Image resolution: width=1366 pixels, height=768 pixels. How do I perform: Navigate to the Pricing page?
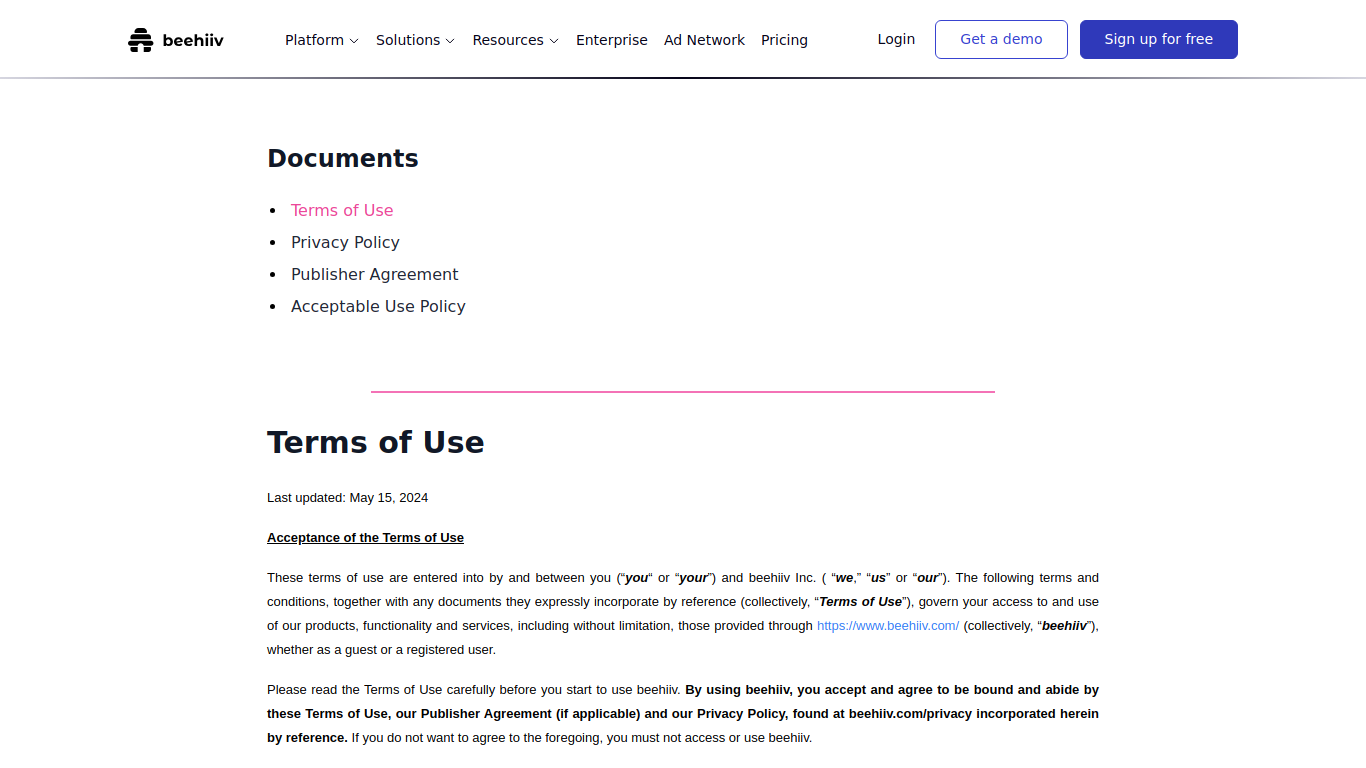pyautogui.click(x=784, y=40)
